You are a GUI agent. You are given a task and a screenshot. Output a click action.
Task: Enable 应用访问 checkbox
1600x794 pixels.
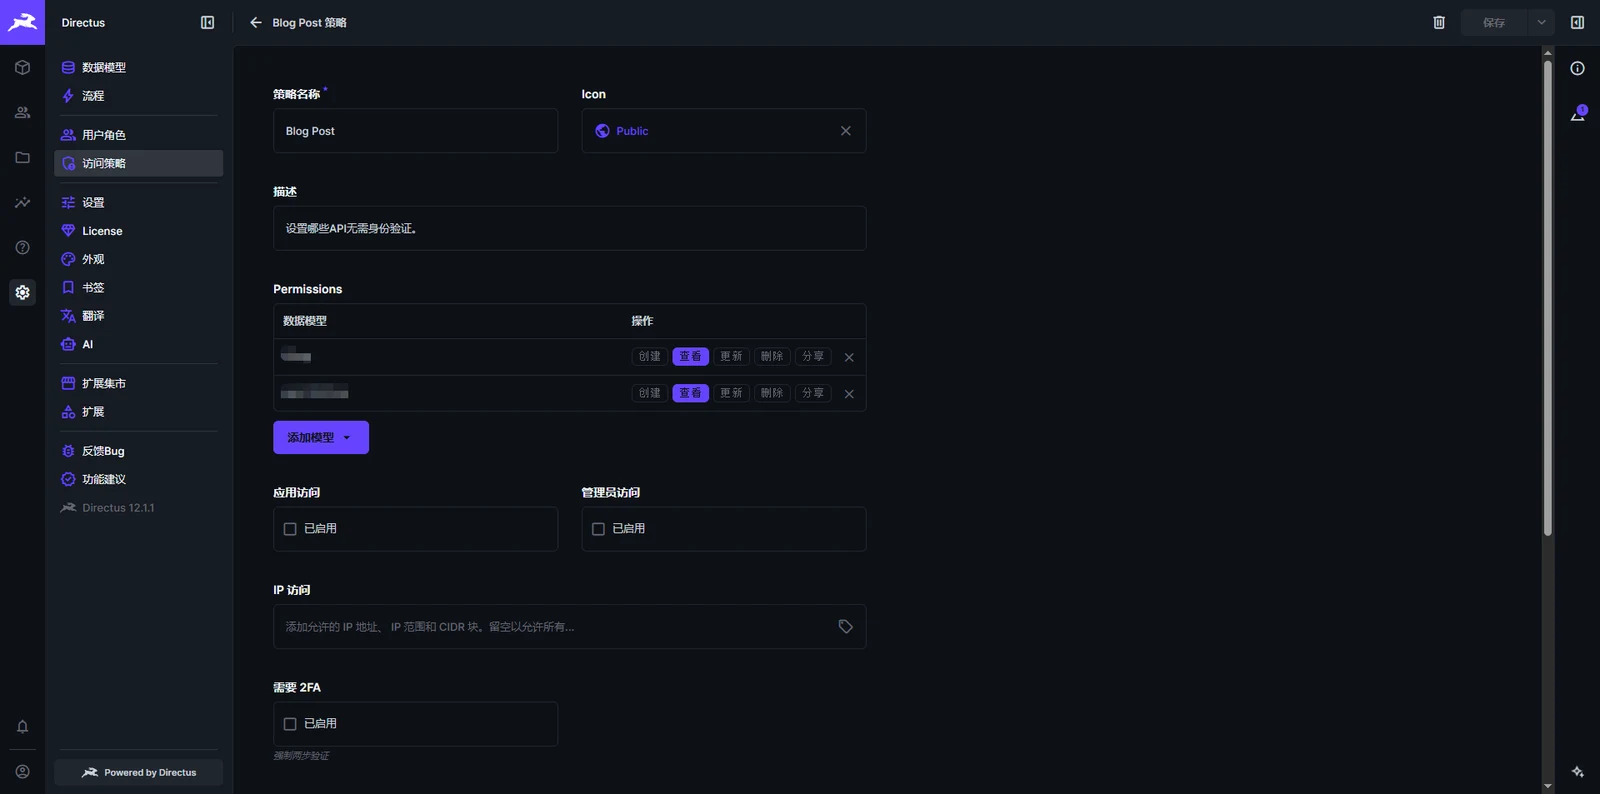(290, 529)
